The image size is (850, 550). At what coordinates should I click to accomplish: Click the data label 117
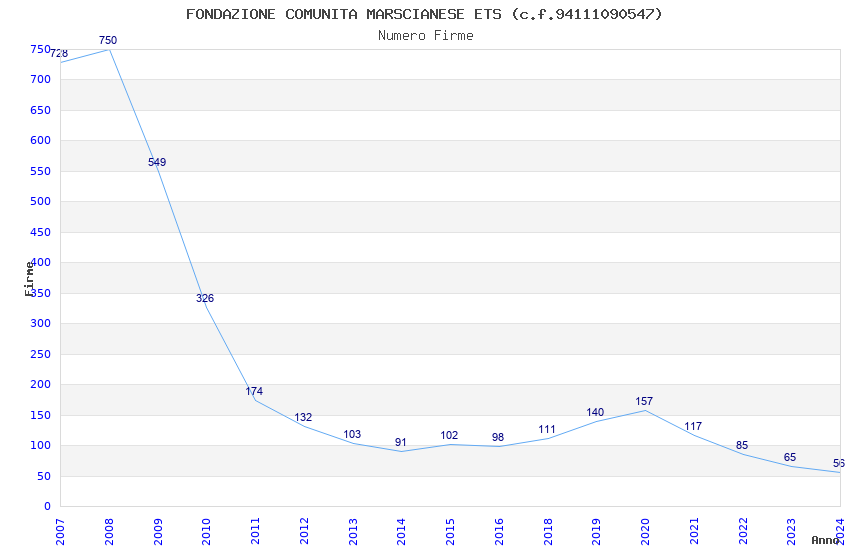click(x=693, y=426)
